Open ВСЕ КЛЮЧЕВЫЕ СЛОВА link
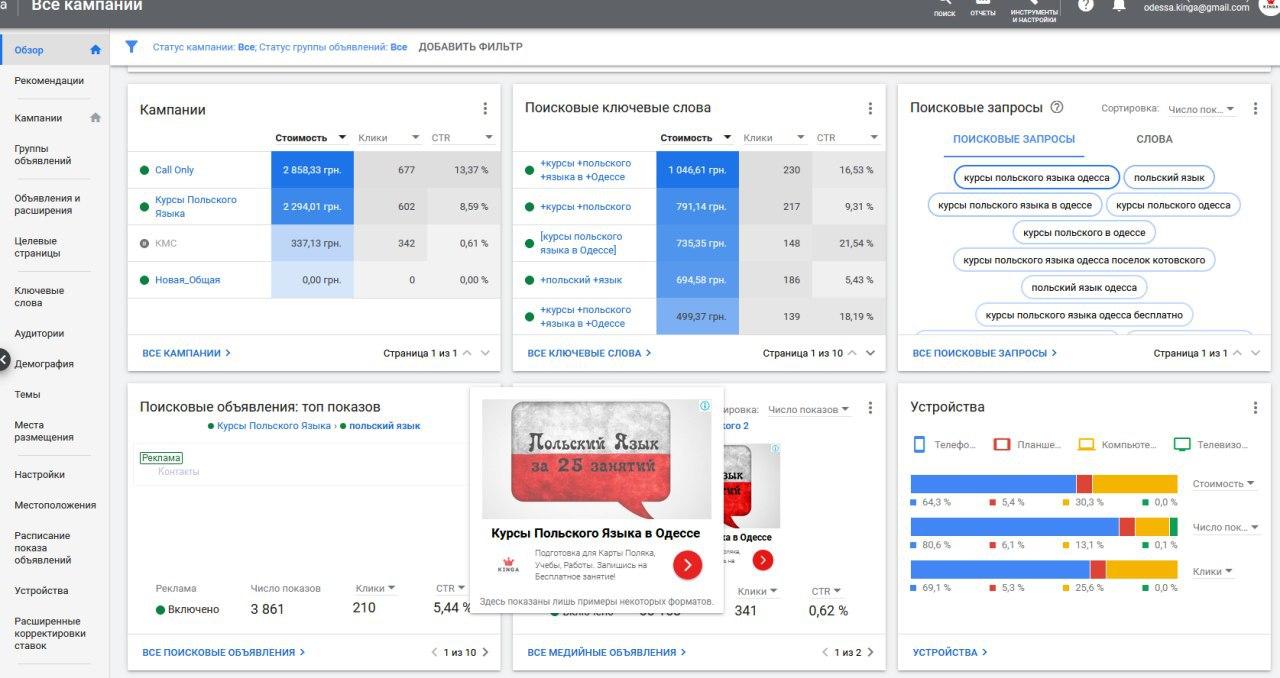The height and width of the screenshot is (678, 1280). pos(590,353)
